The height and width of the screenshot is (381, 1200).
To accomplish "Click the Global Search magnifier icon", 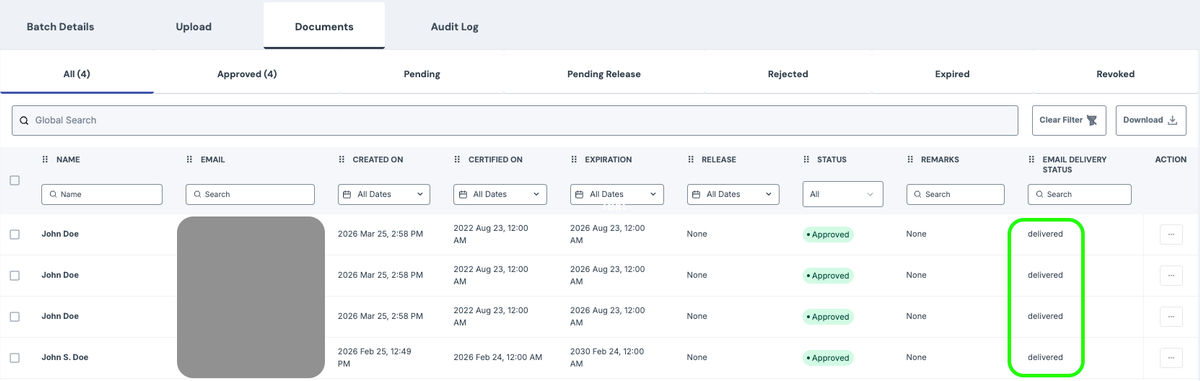I will pyautogui.click(x=24, y=120).
